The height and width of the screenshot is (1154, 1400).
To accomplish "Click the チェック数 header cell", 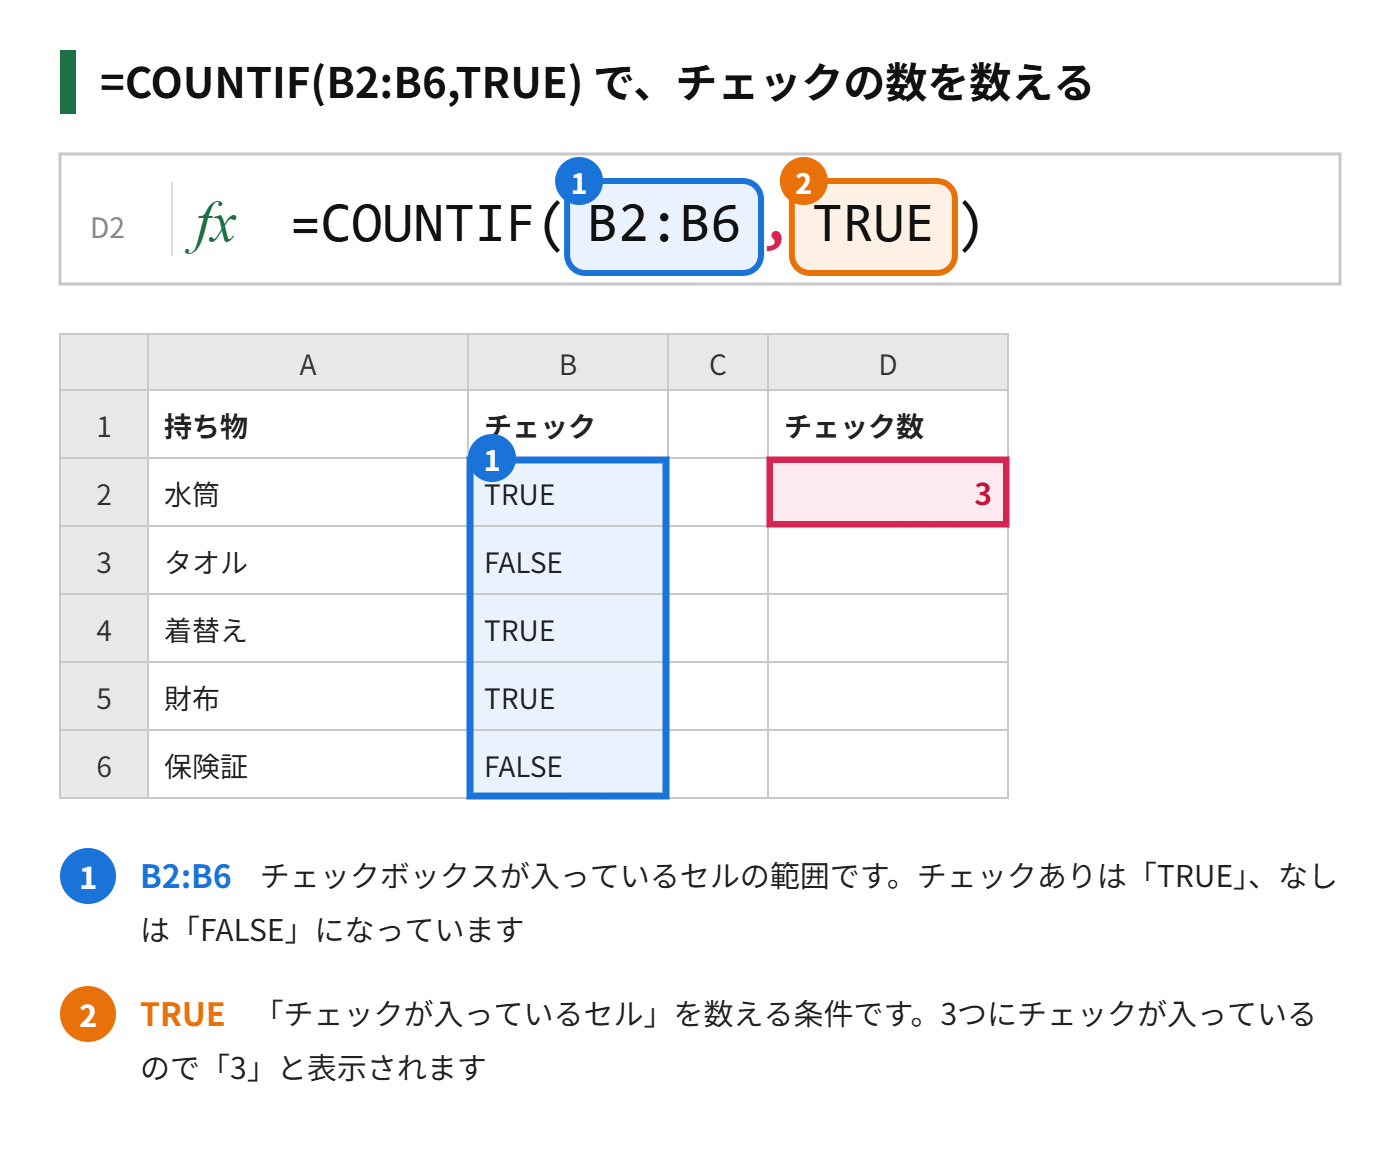I will click(x=888, y=425).
